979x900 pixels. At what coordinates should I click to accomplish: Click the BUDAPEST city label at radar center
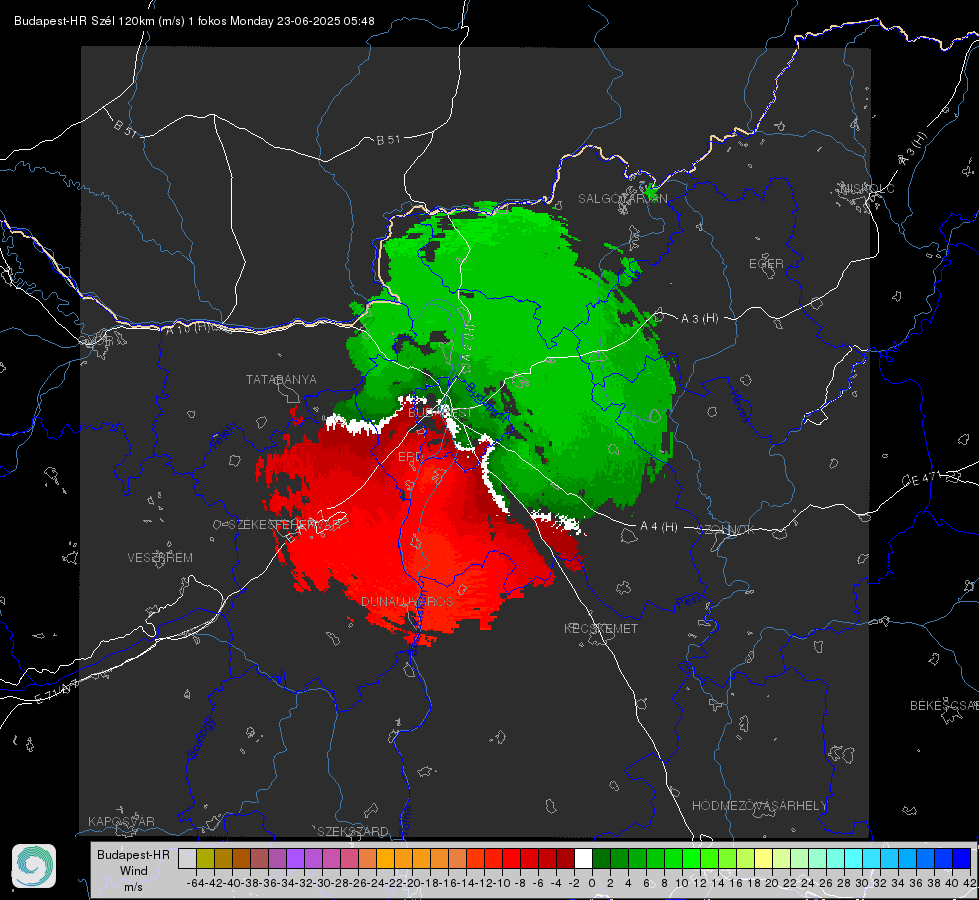coord(440,413)
